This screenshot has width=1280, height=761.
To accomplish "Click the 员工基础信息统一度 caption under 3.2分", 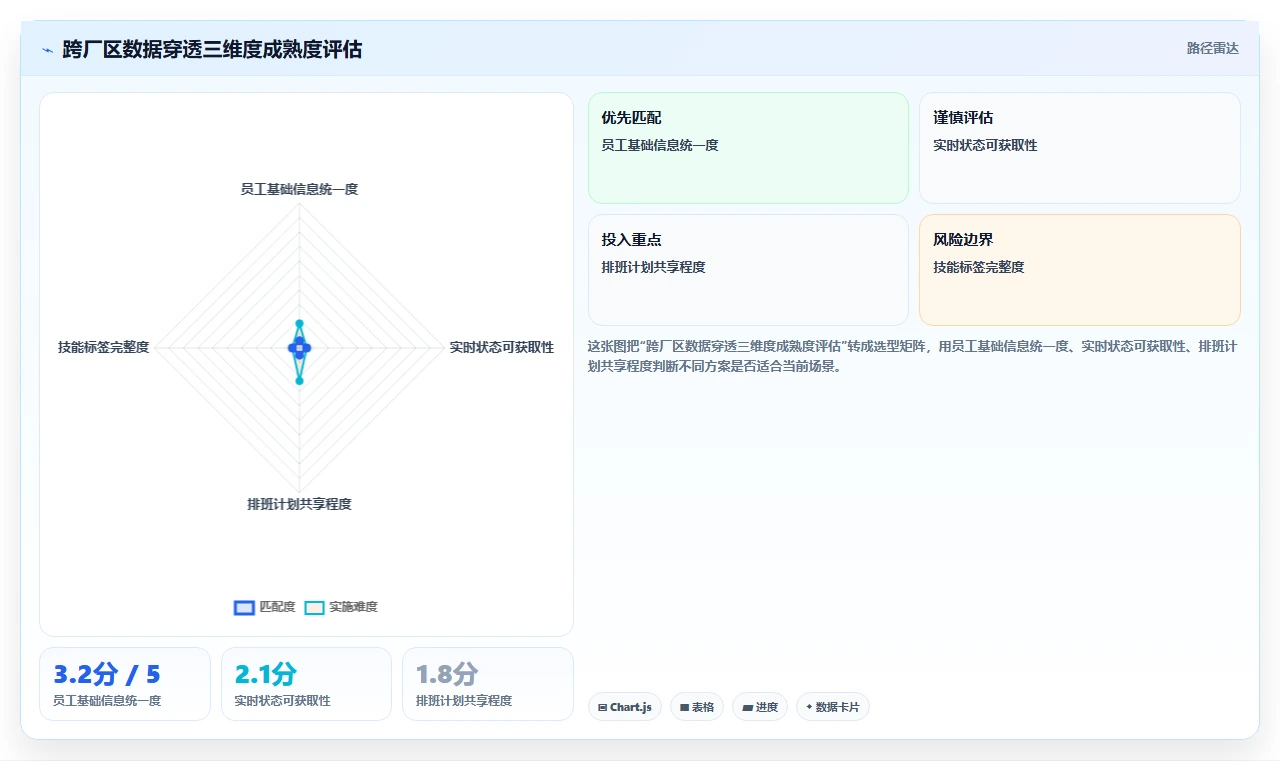I will point(107,701).
